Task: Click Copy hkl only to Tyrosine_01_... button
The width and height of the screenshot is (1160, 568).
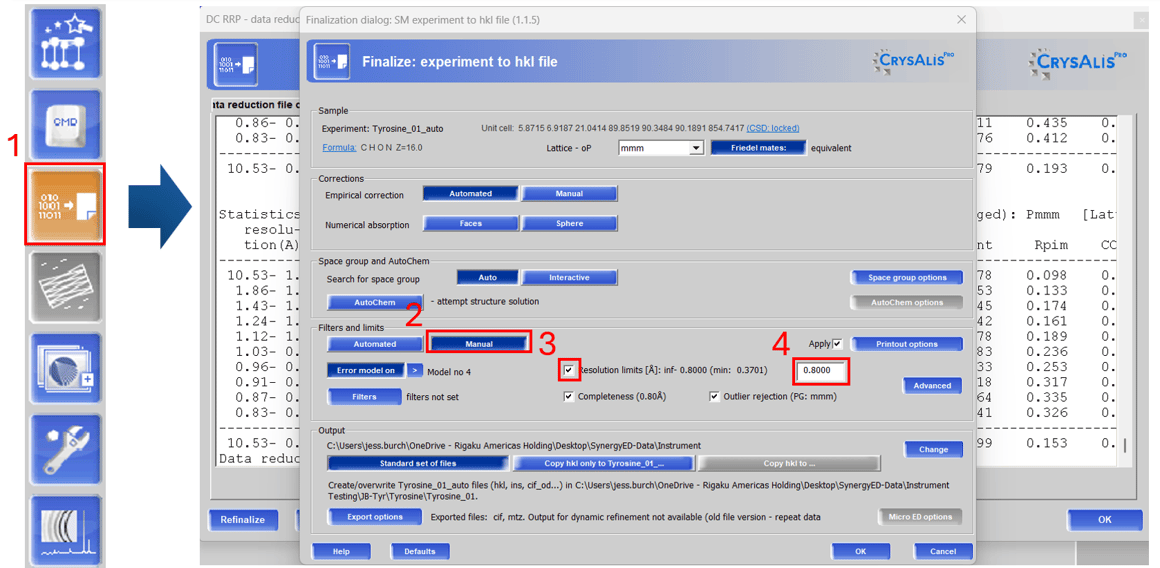Action: [x=604, y=464]
